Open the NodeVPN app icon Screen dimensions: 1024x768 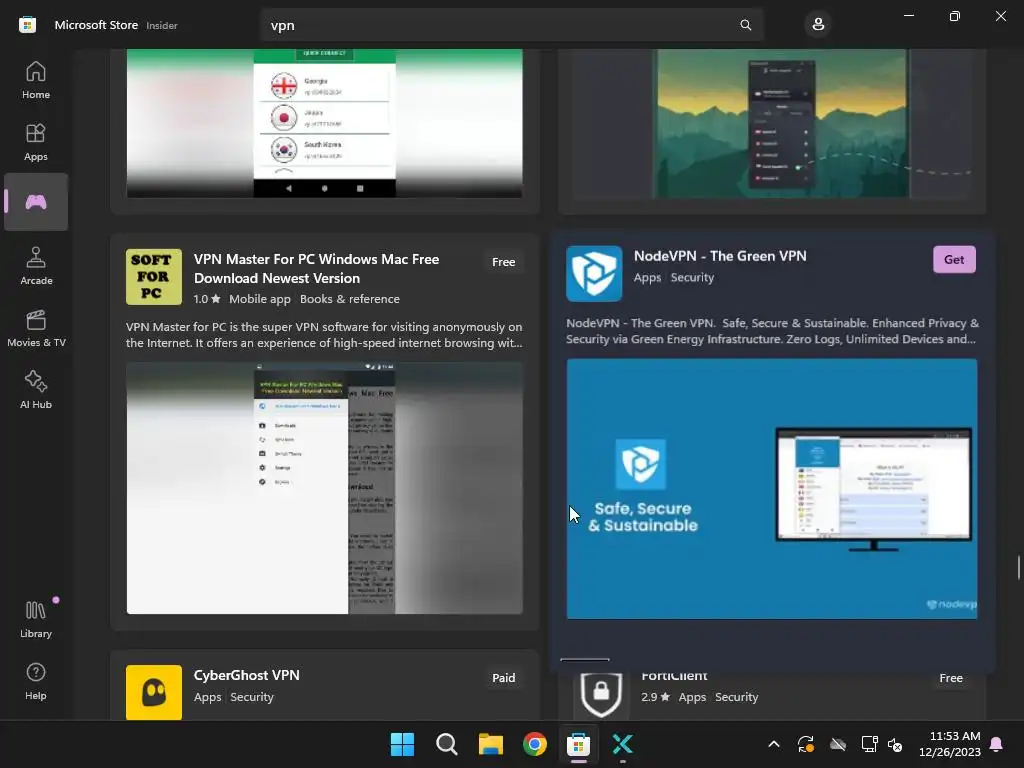point(594,274)
